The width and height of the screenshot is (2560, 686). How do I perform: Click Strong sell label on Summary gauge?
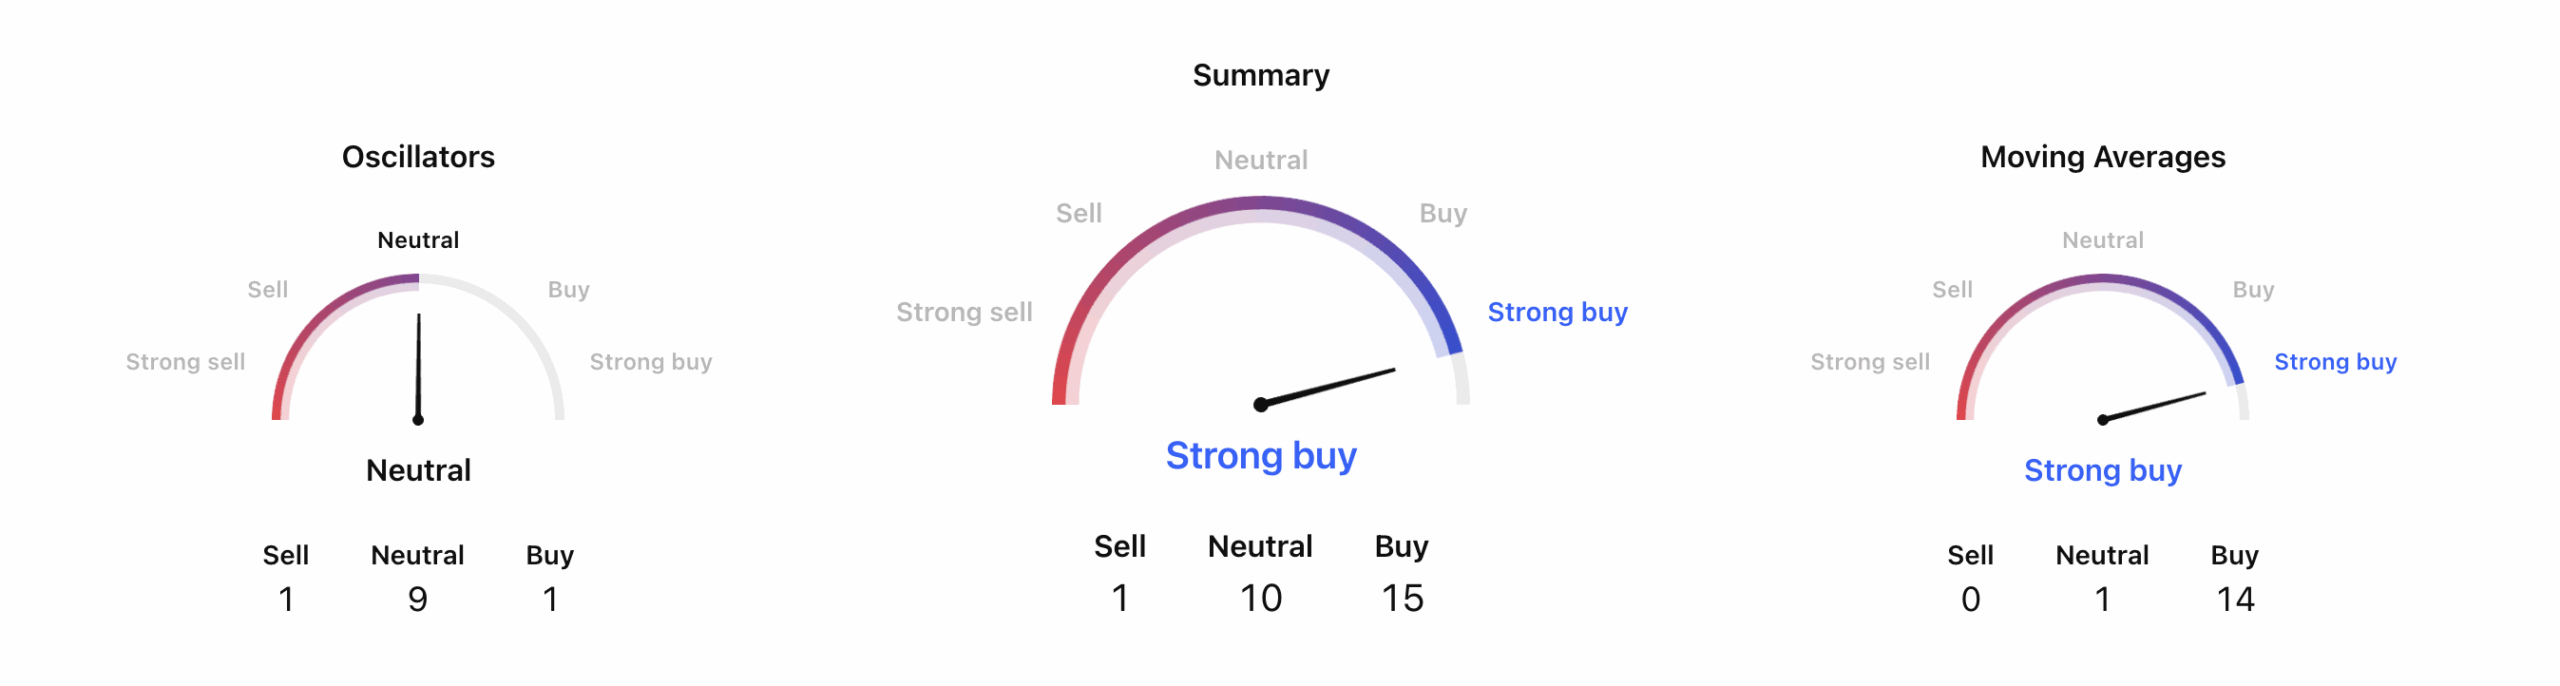click(963, 312)
